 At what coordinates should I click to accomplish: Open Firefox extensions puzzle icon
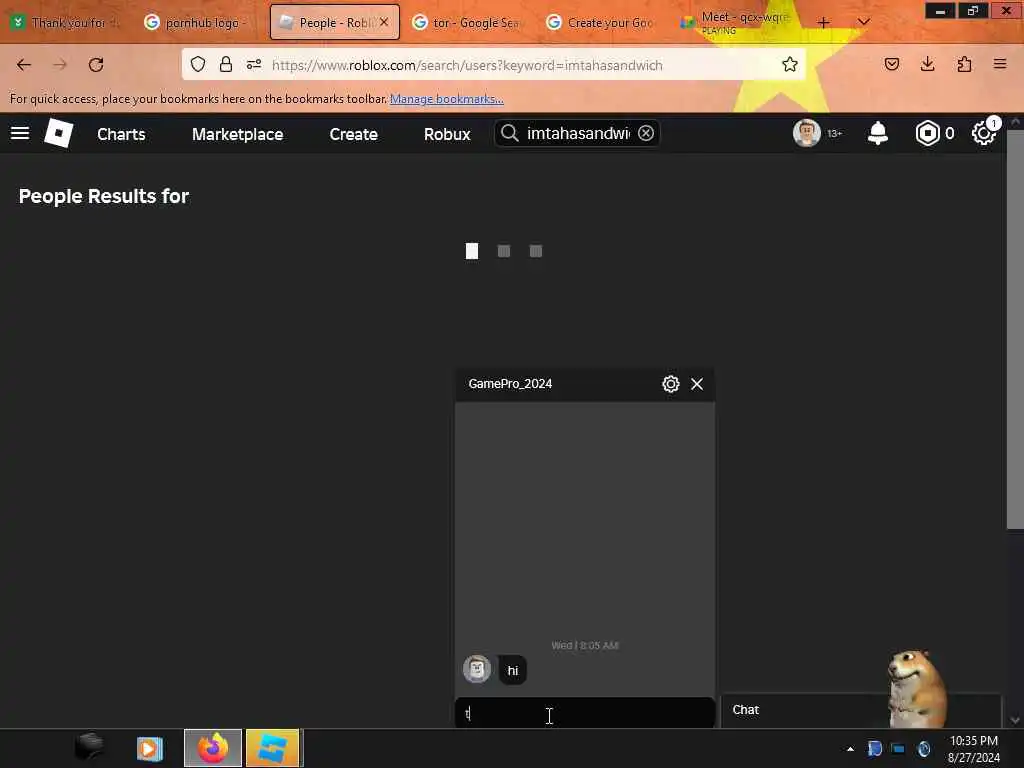click(964, 64)
